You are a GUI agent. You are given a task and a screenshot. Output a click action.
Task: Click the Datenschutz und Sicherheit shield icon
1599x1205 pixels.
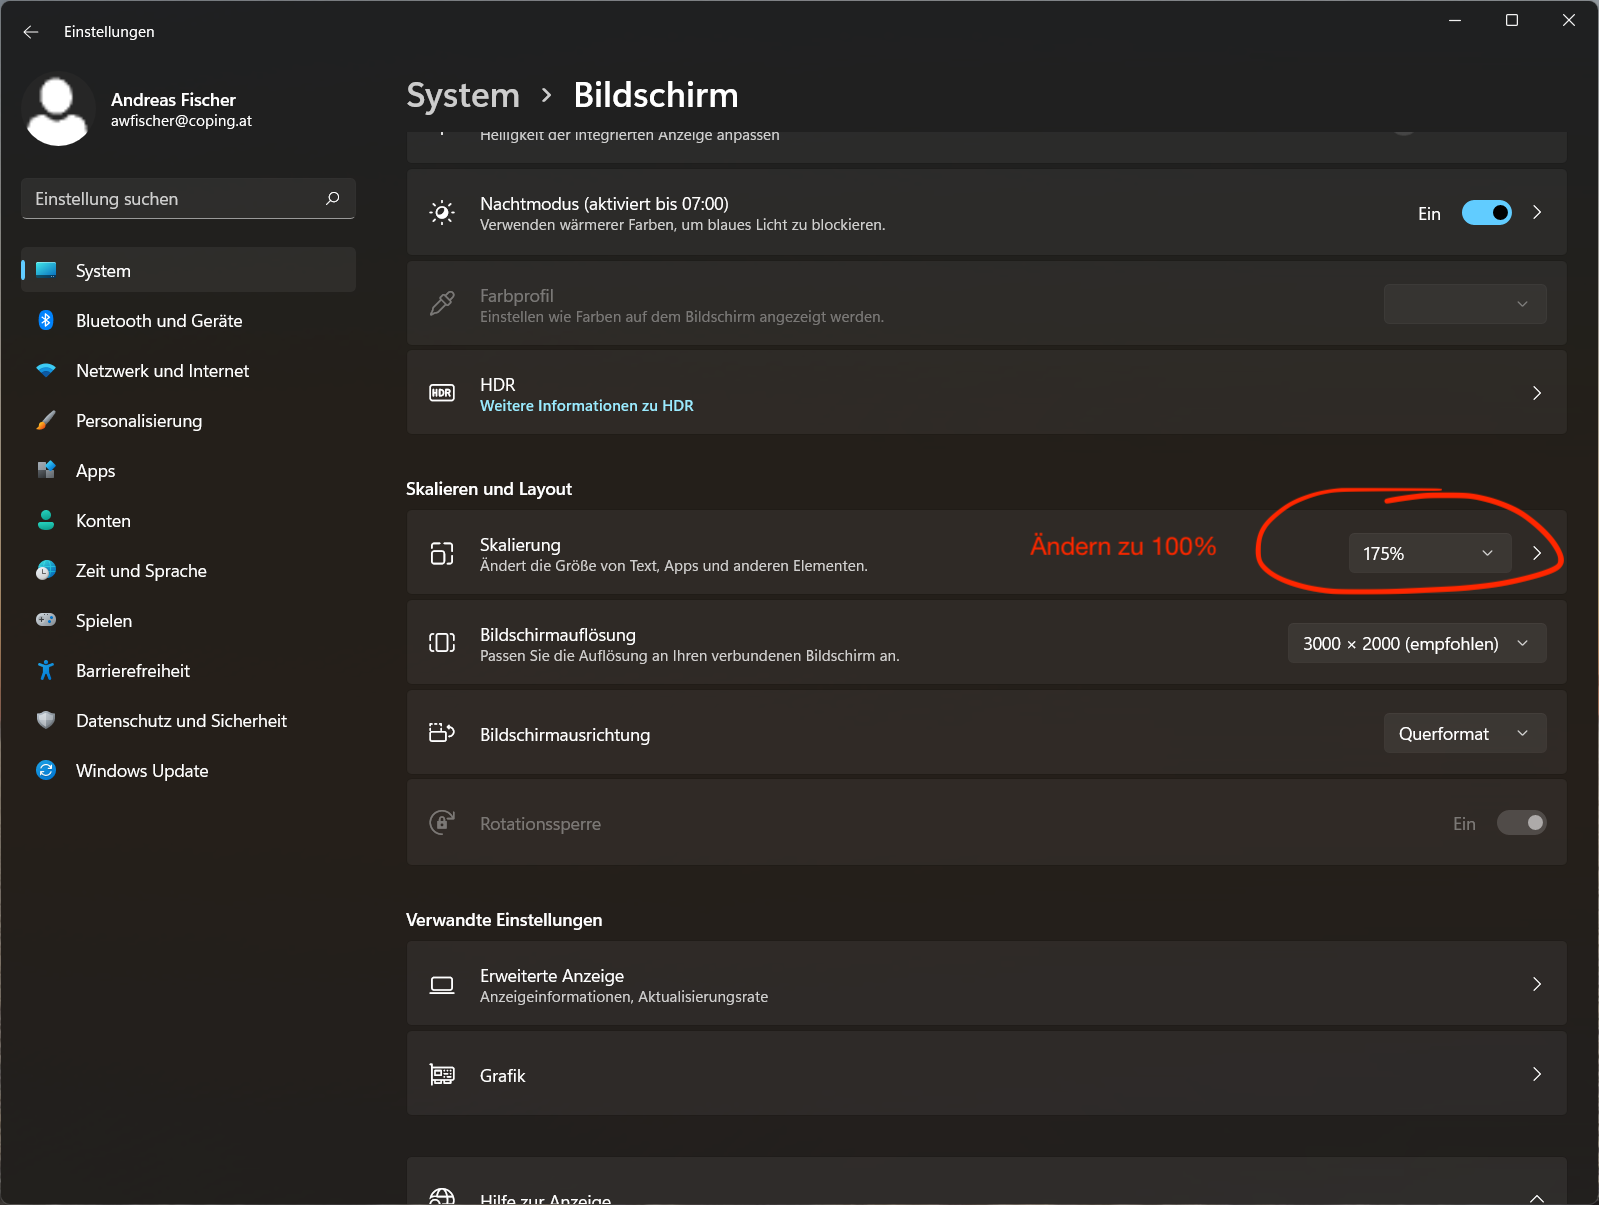(x=46, y=720)
